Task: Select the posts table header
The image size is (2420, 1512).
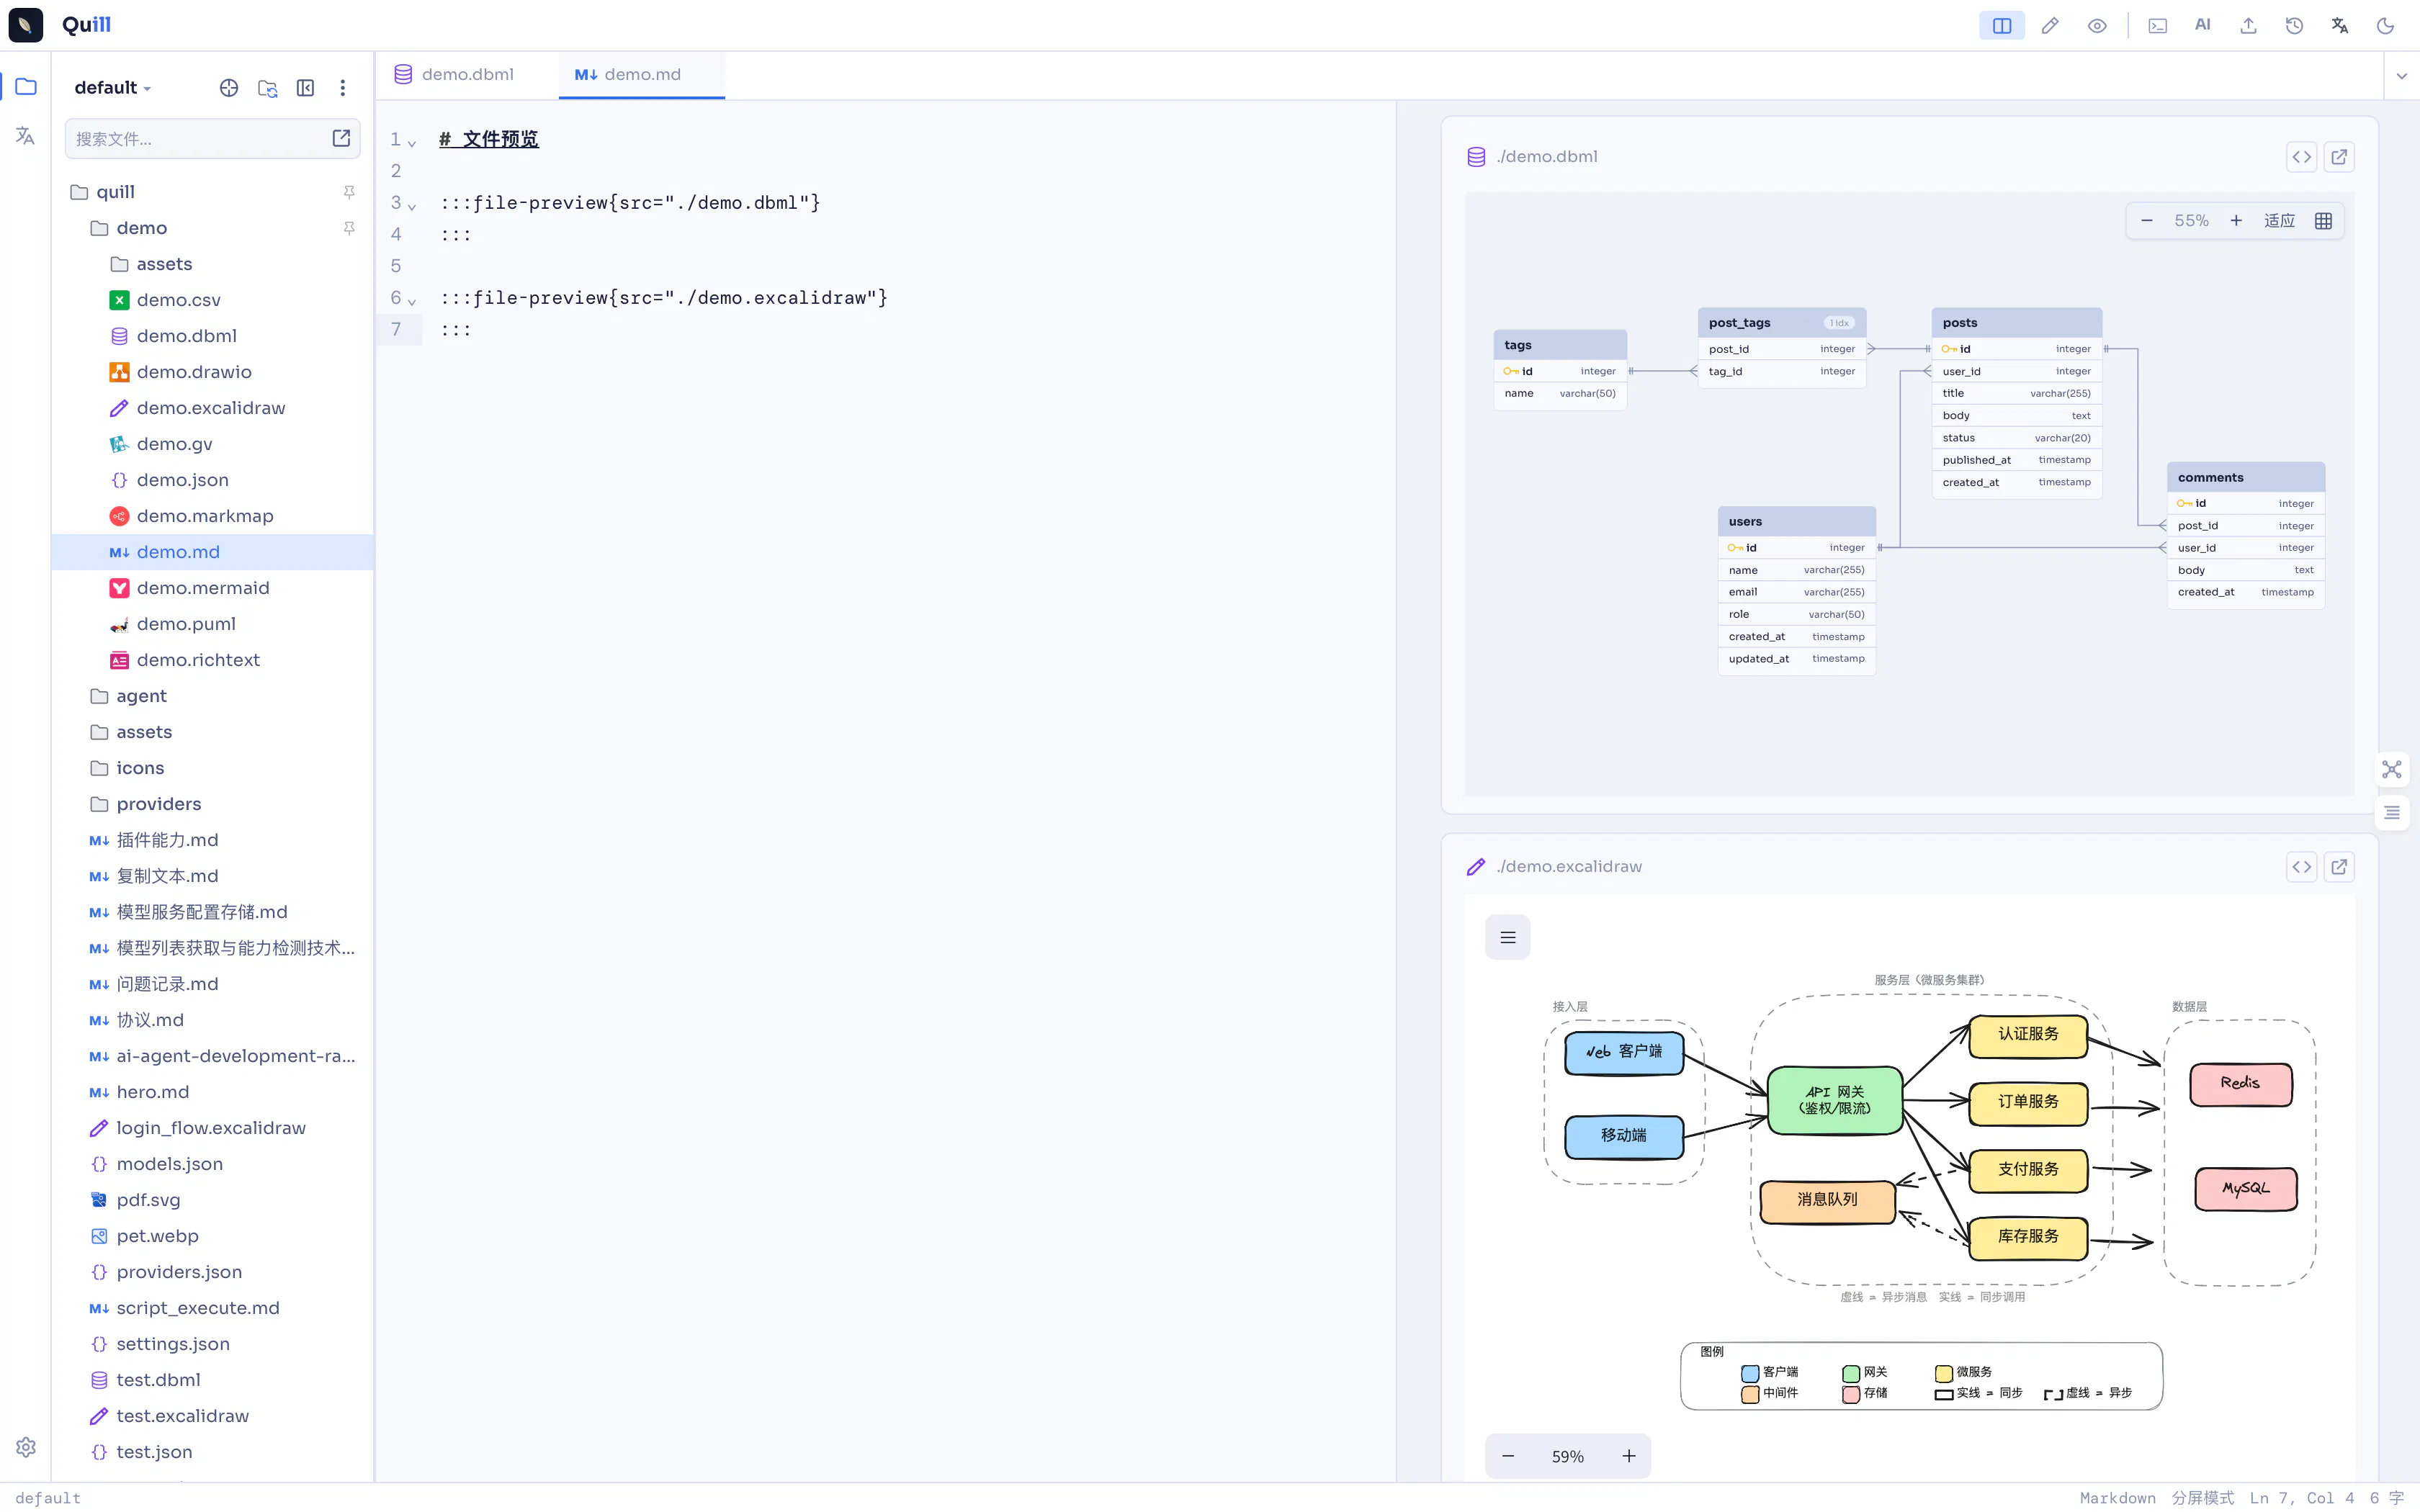Action: point(2016,323)
